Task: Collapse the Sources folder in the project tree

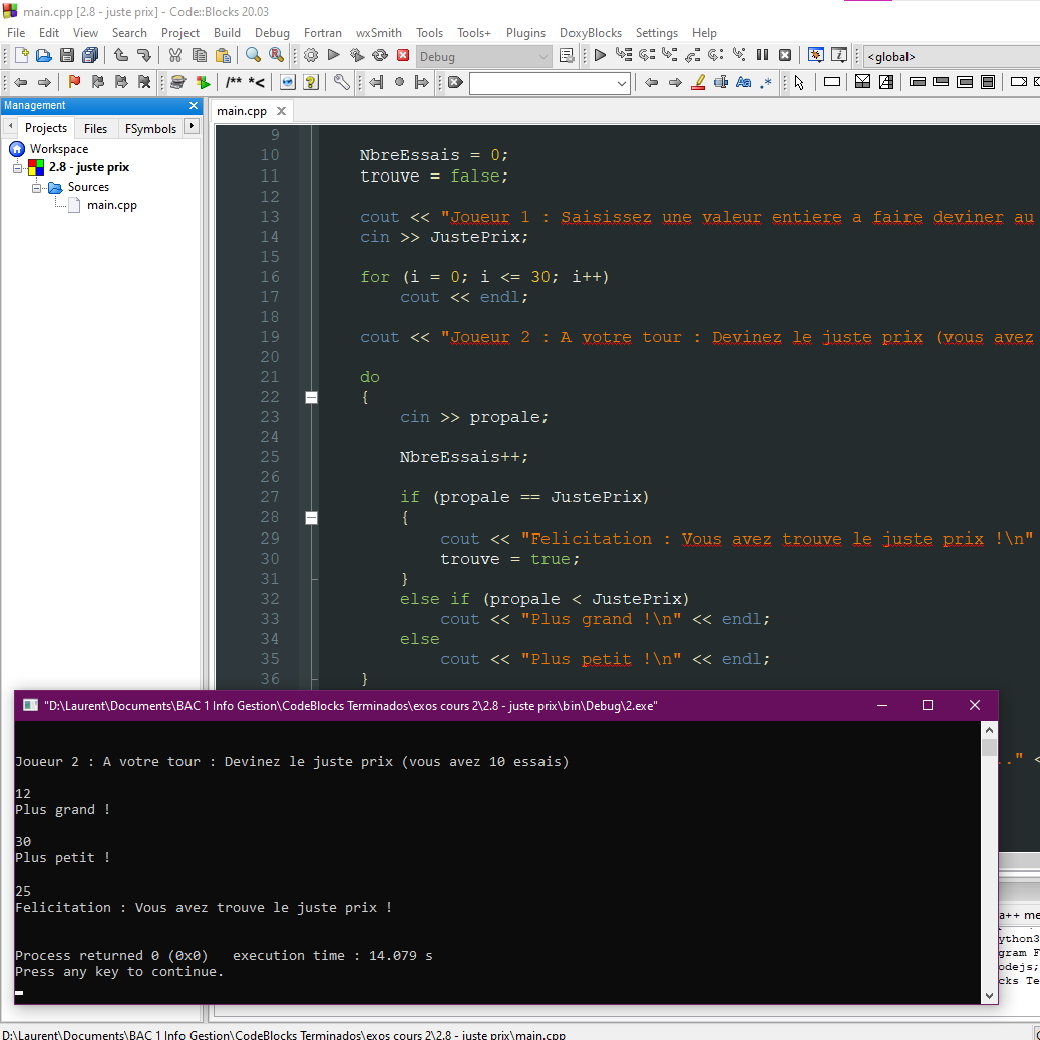Action: 38,187
